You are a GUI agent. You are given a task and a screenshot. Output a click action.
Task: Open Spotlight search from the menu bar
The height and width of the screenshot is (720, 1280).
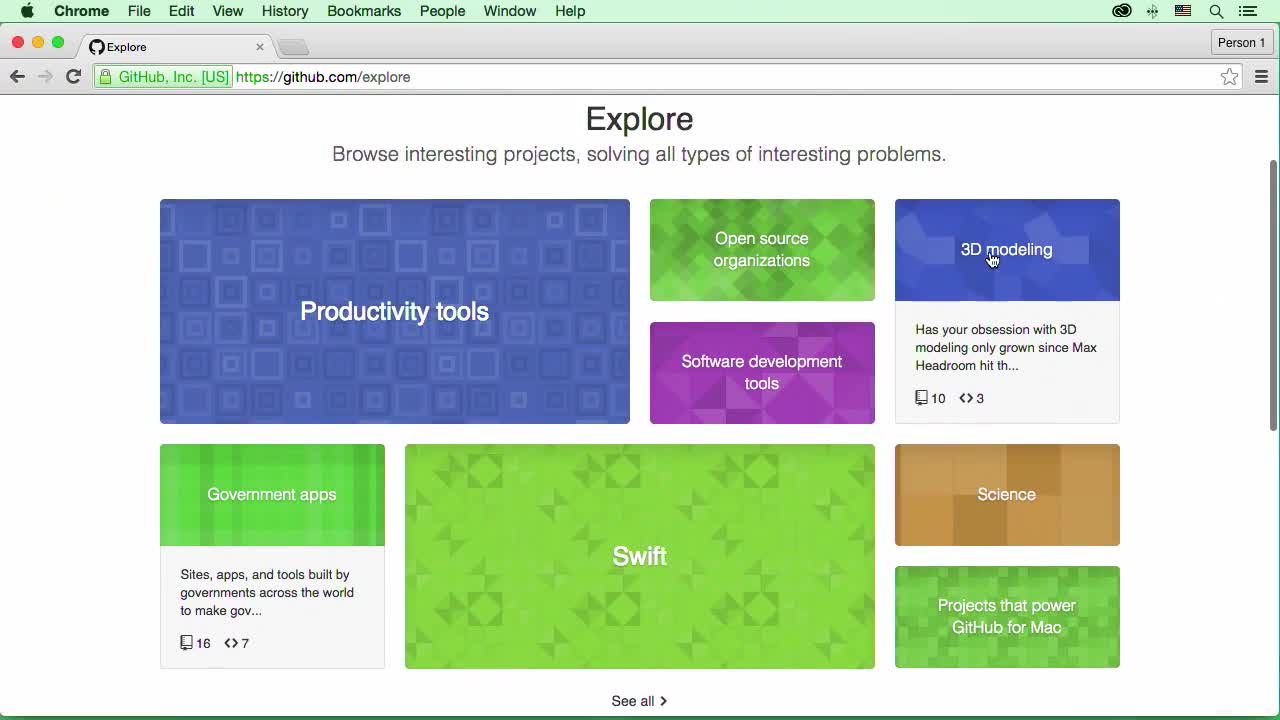1216,11
